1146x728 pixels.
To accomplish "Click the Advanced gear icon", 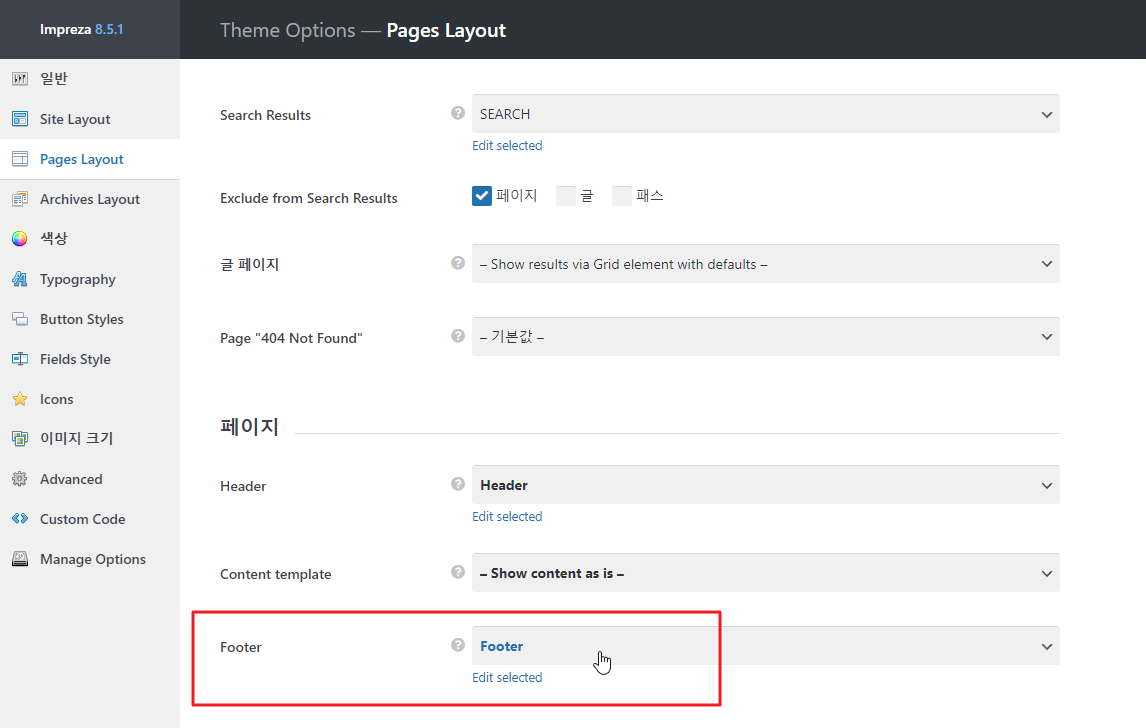I will click(x=20, y=479).
